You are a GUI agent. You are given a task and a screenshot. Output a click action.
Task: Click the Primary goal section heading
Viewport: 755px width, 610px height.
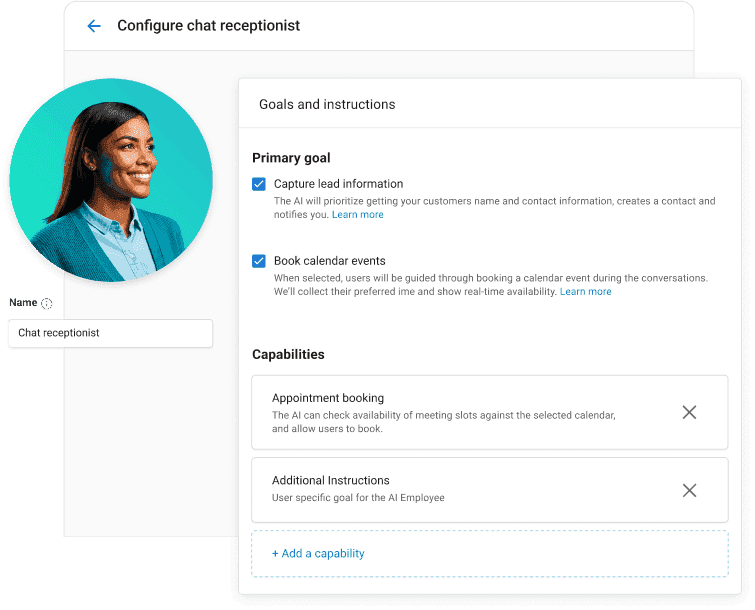click(291, 158)
